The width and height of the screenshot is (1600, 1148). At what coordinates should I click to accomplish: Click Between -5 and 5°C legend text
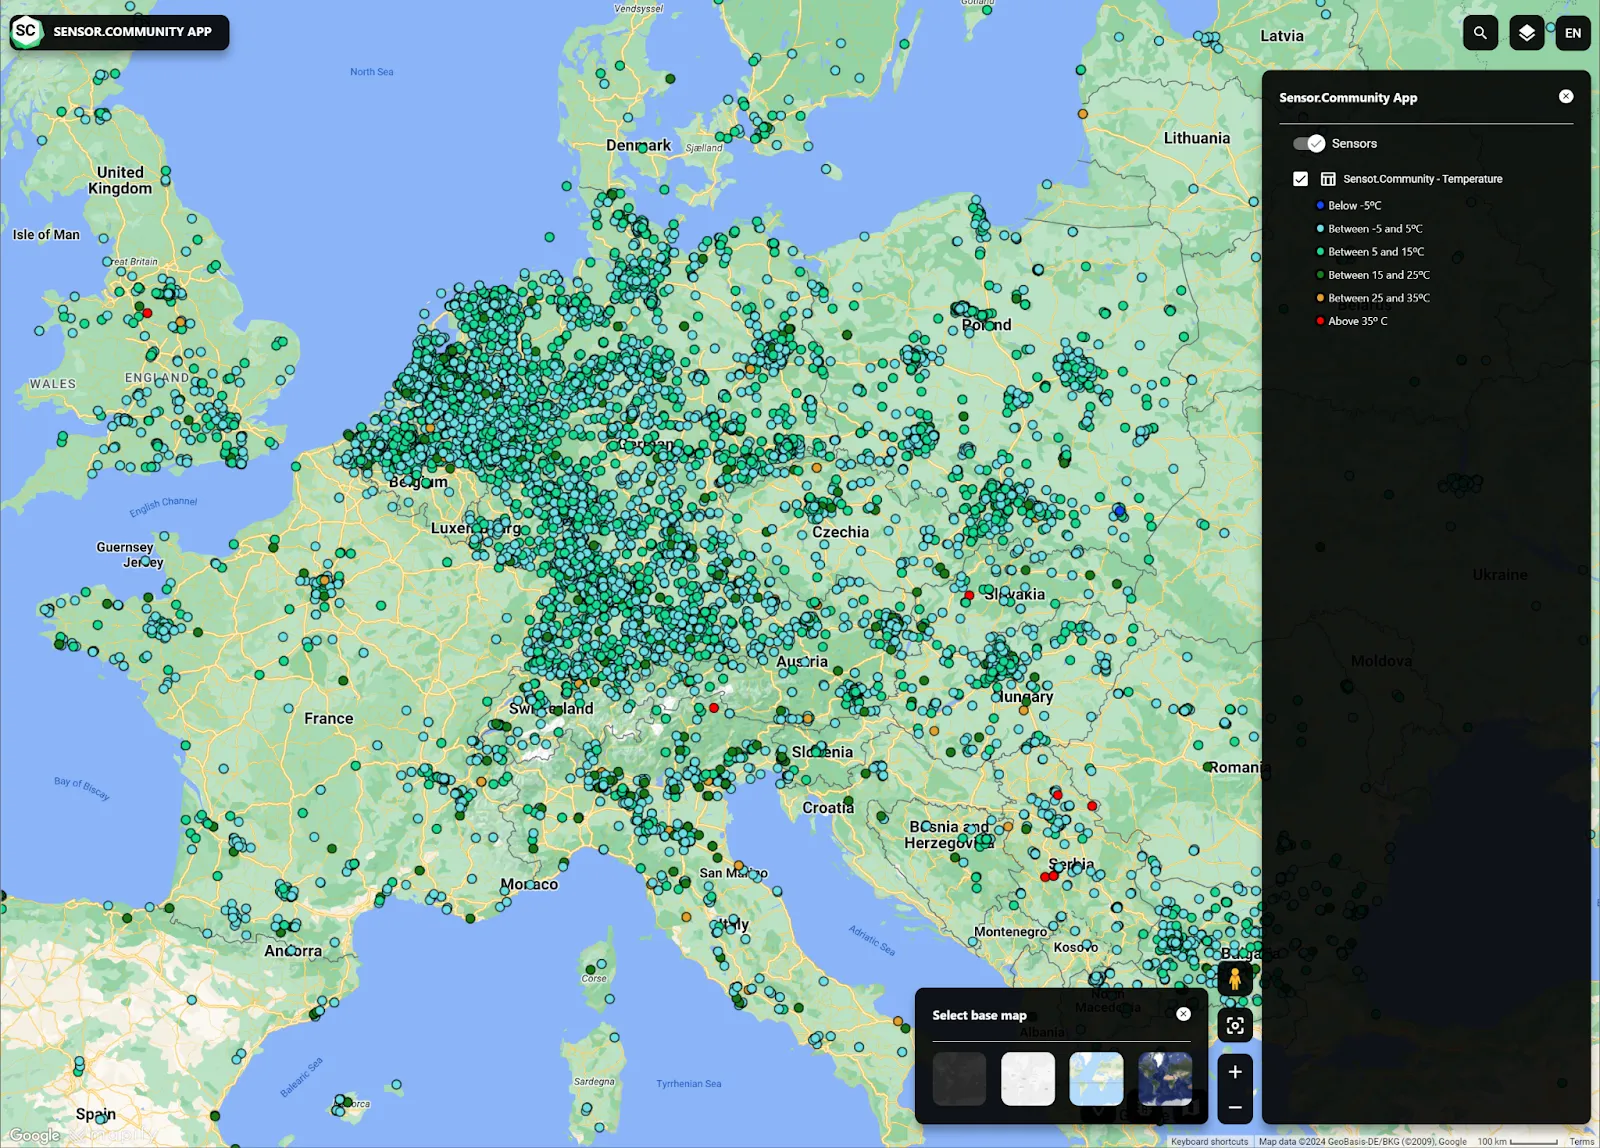click(1375, 229)
